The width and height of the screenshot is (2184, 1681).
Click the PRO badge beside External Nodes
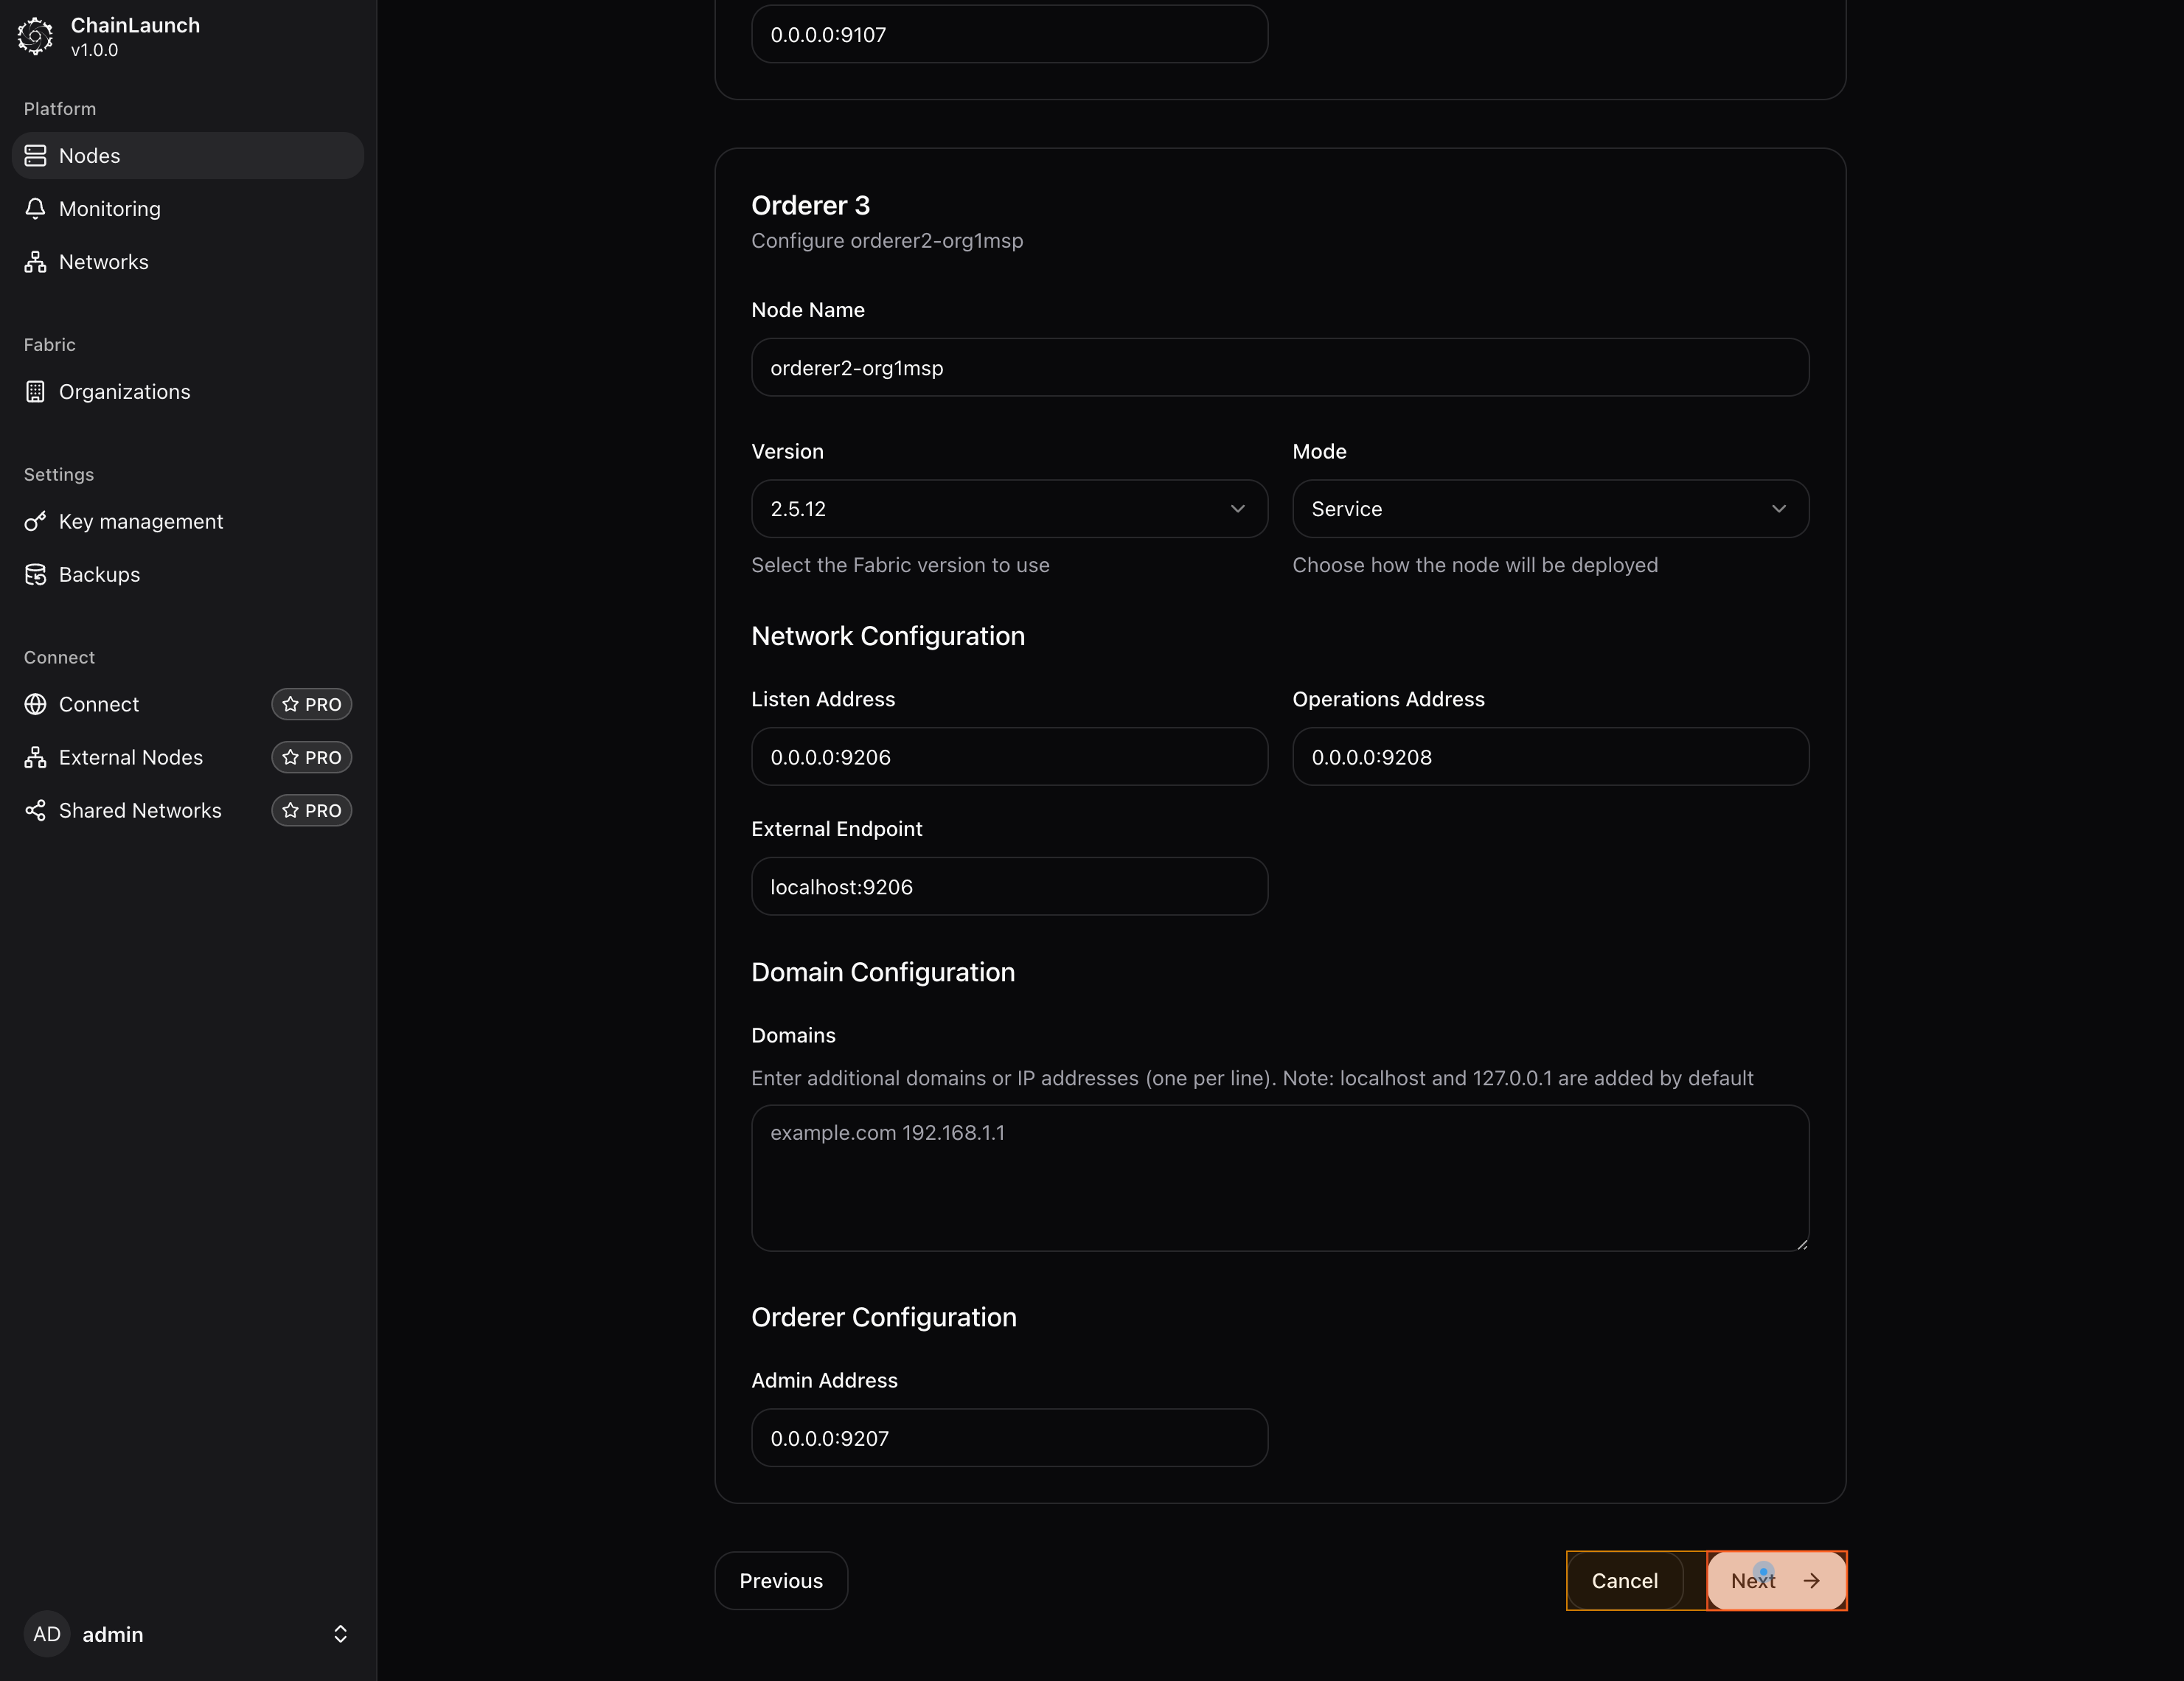tap(311, 757)
